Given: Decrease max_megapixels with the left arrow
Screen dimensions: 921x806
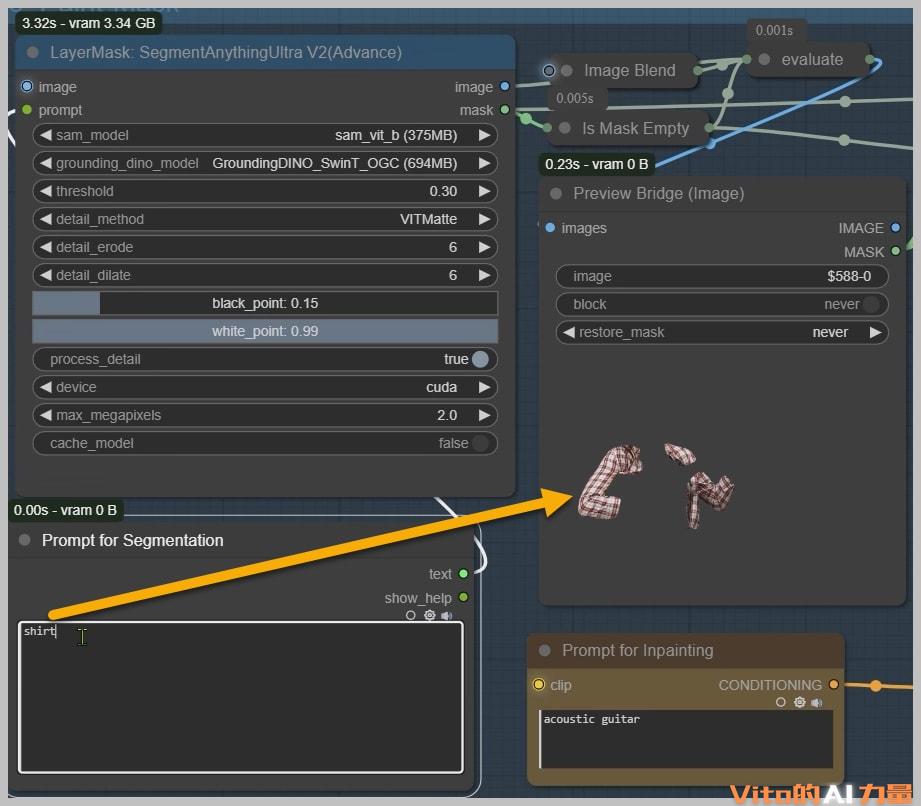Looking at the screenshot, I should point(45,415).
